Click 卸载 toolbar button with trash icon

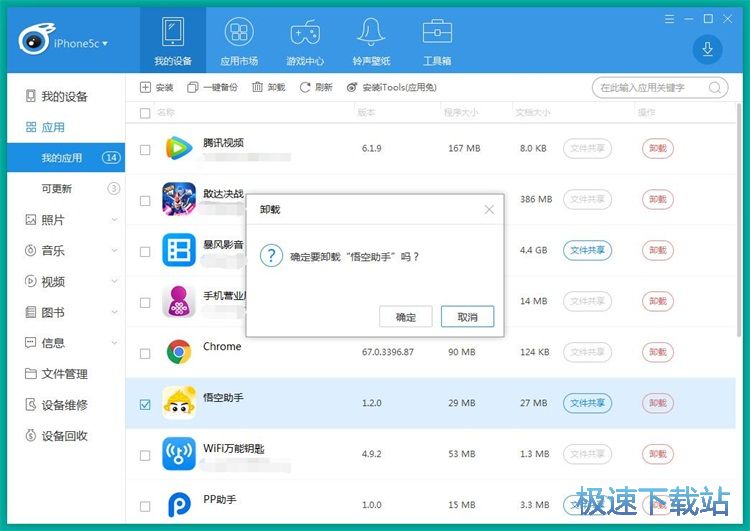click(268, 87)
